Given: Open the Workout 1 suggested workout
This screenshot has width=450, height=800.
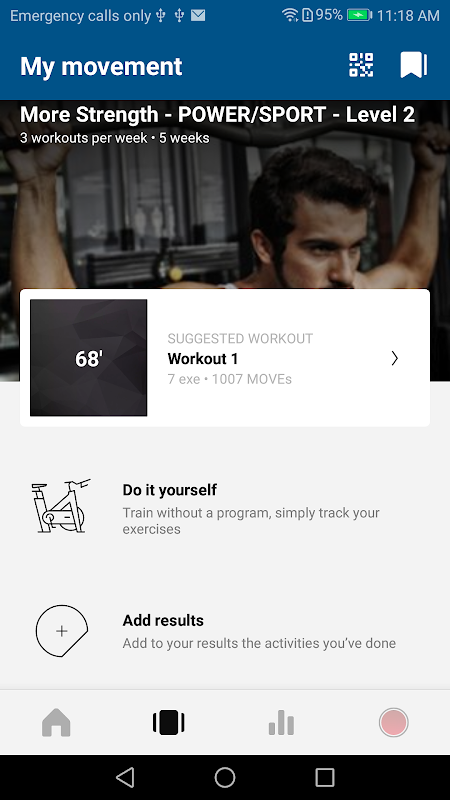Looking at the screenshot, I should (225, 358).
